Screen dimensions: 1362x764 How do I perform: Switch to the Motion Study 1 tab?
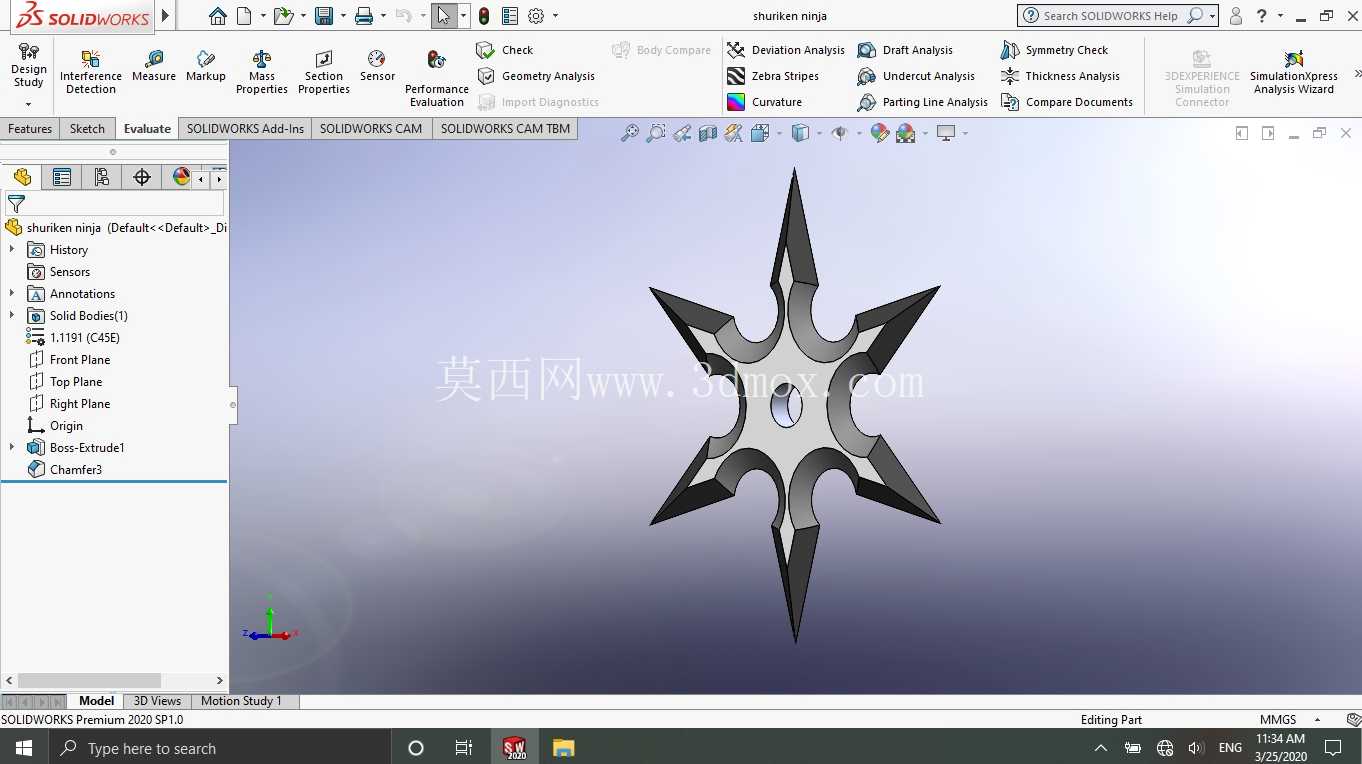241,701
